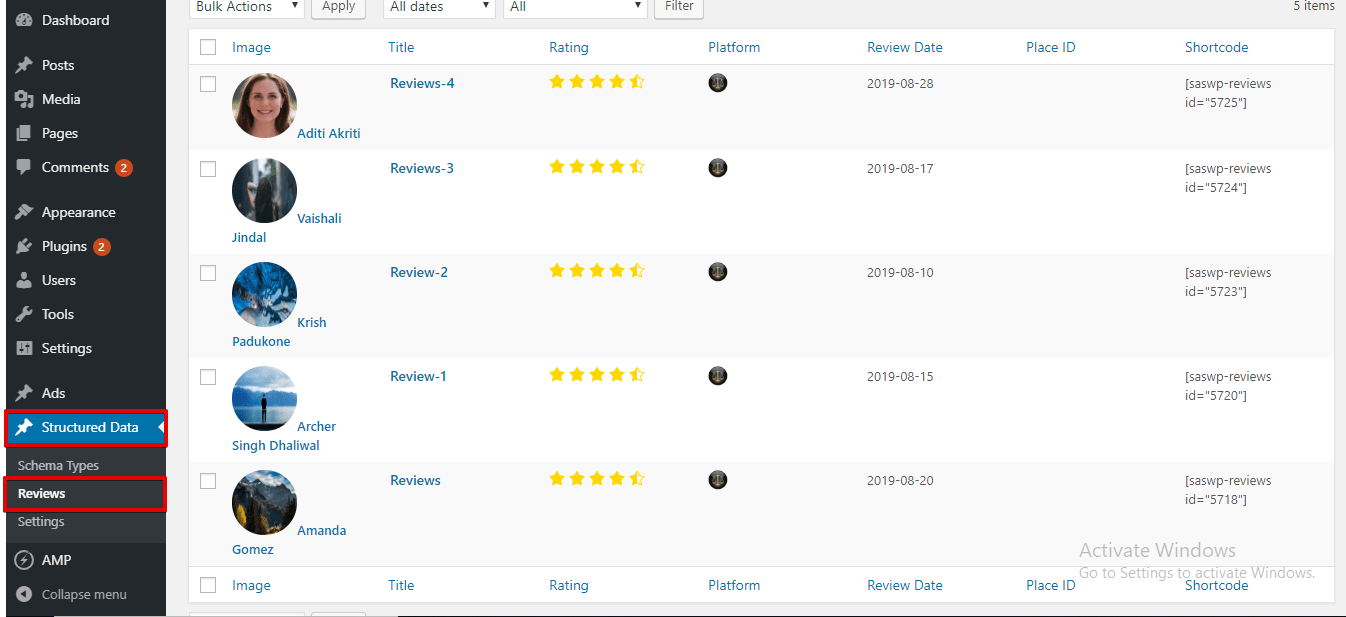Select the AMP lightning icon

click(24, 559)
